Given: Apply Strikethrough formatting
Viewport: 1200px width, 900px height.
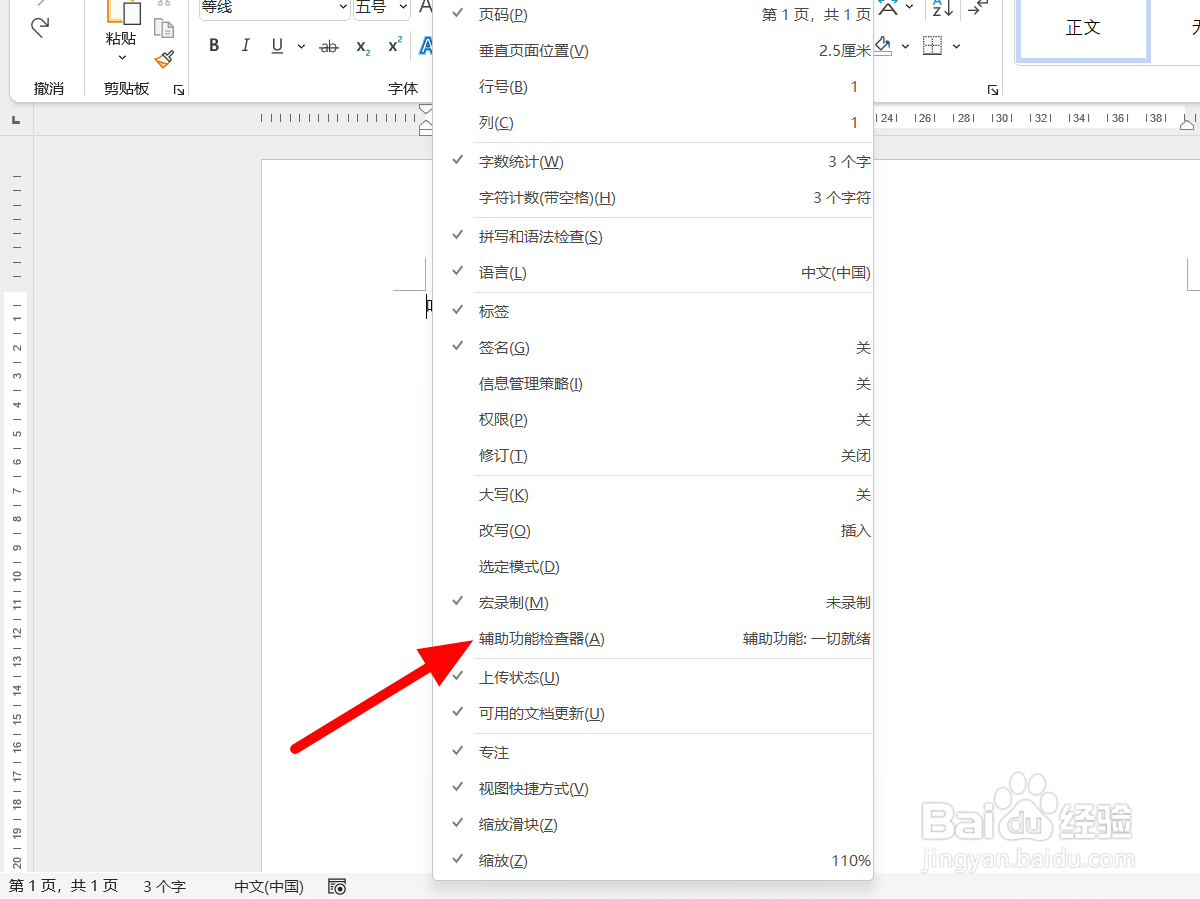Looking at the screenshot, I should 328,46.
